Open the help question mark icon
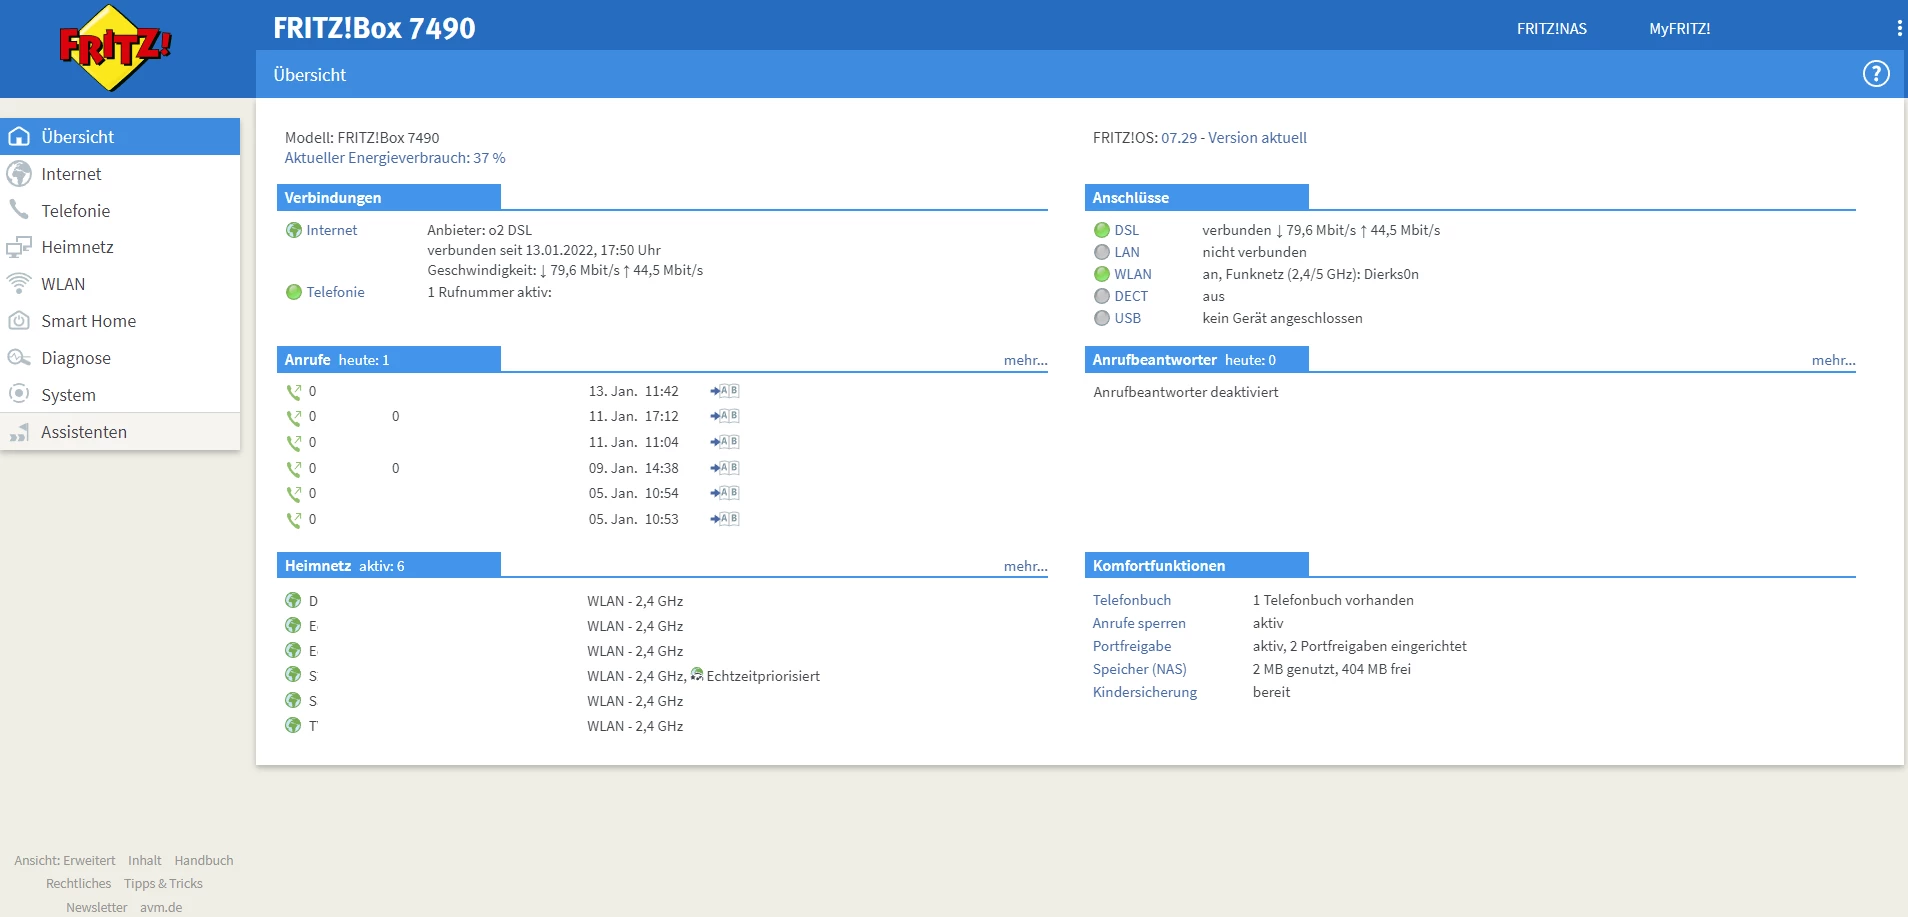This screenshot has width=1908, height=917. click(x=1876, y=74)
